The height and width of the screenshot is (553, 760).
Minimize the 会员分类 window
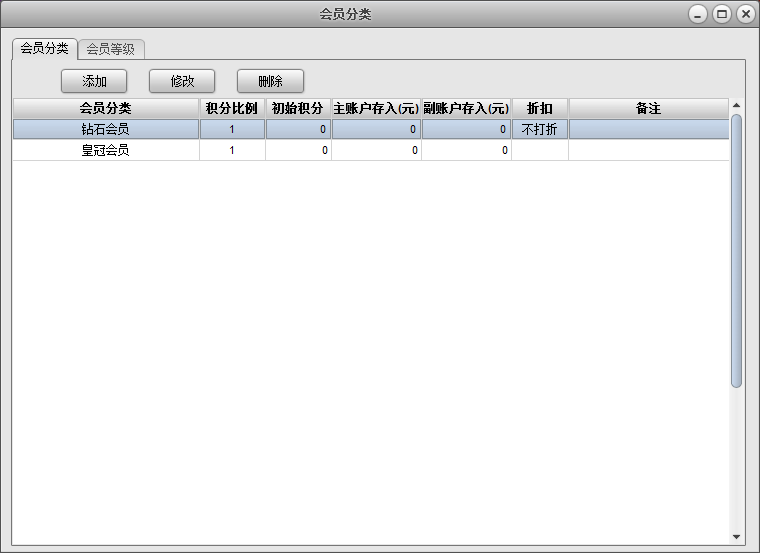tap(697, 14)
